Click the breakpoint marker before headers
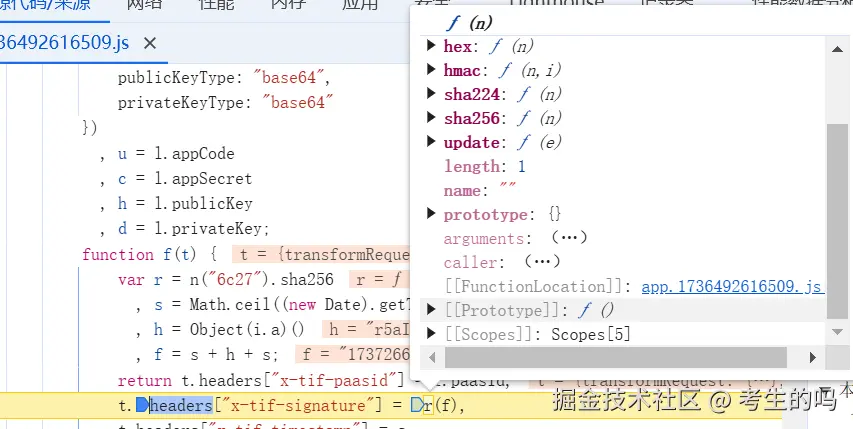The image size is (853, 429). click(142, 405)
